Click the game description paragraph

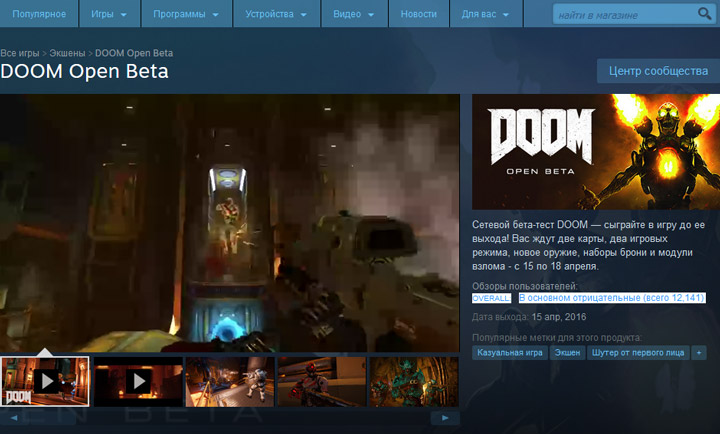point(588,245)
